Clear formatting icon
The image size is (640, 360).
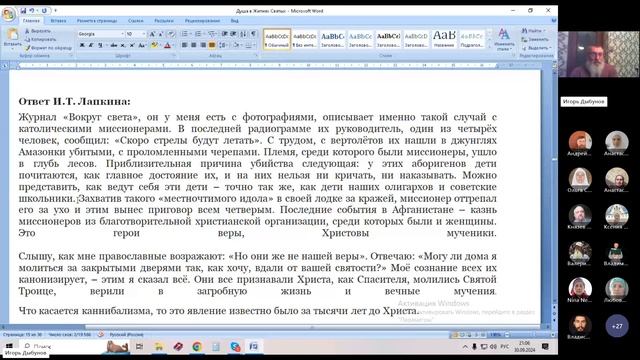171,34
